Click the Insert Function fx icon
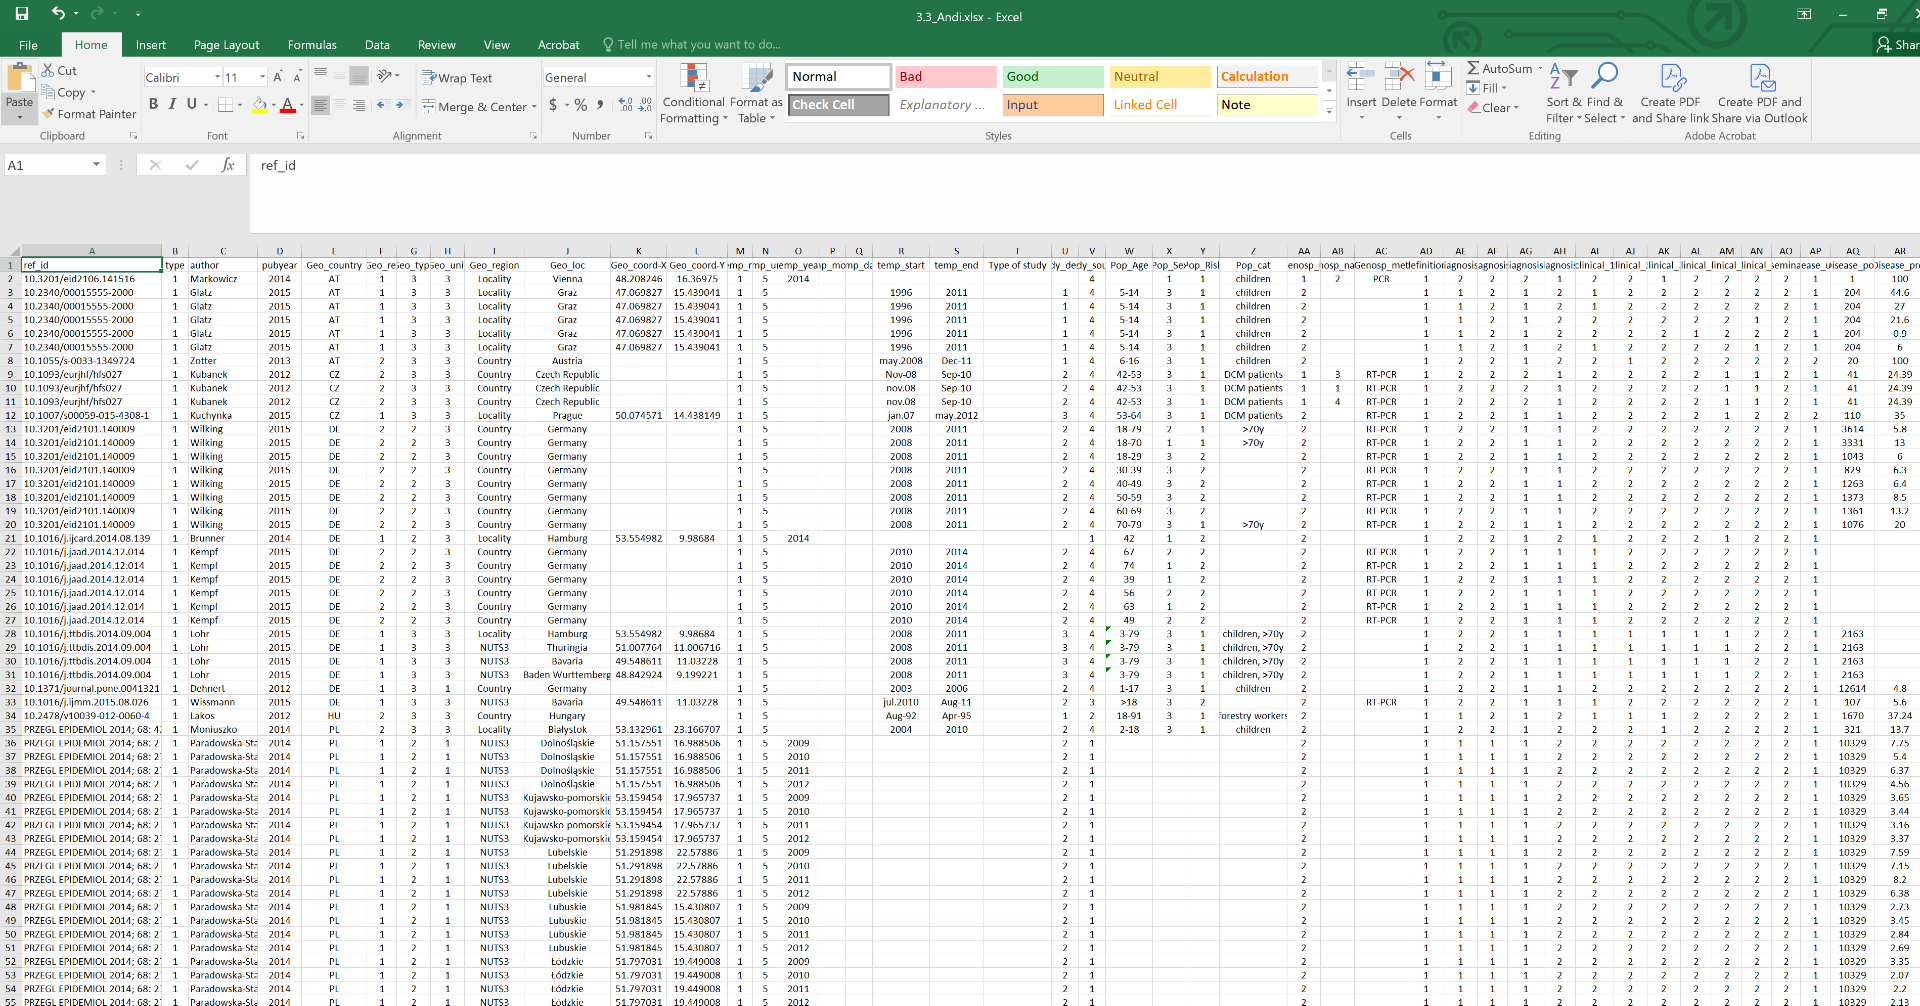Image resolution: width=1920 pixels, height=1006 pixels. pos(228,165)
